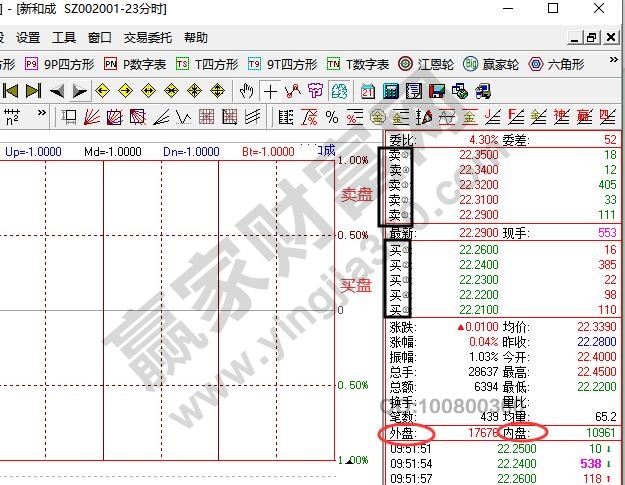
Task: Click the 22.3500 top sell price row
Action: tap(477, 155)
